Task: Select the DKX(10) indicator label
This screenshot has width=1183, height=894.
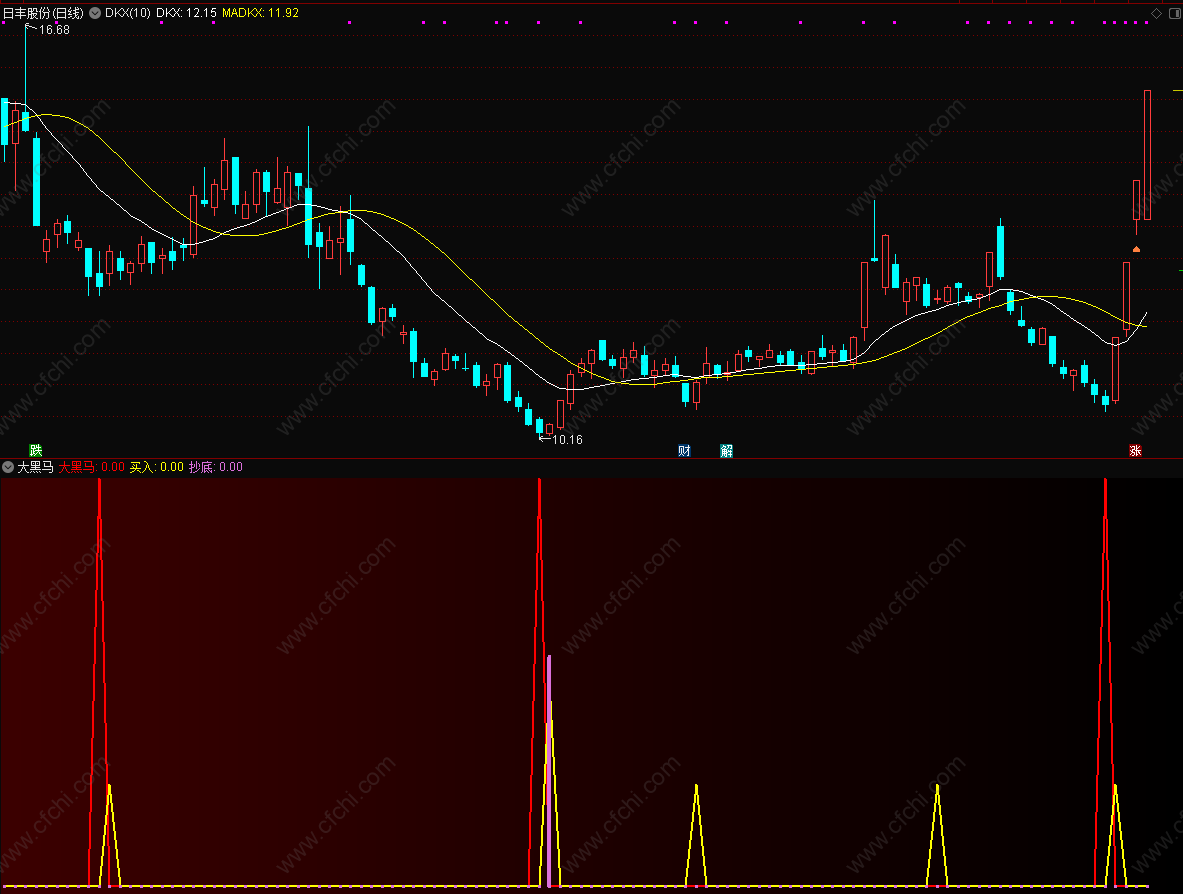Action: pos(128,13)
